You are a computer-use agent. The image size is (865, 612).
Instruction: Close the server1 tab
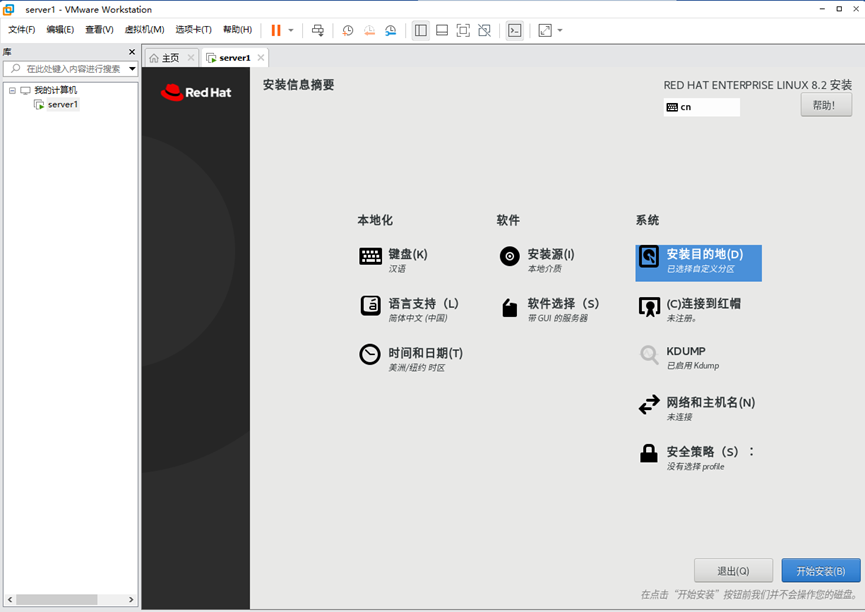[x=261, y=57]
